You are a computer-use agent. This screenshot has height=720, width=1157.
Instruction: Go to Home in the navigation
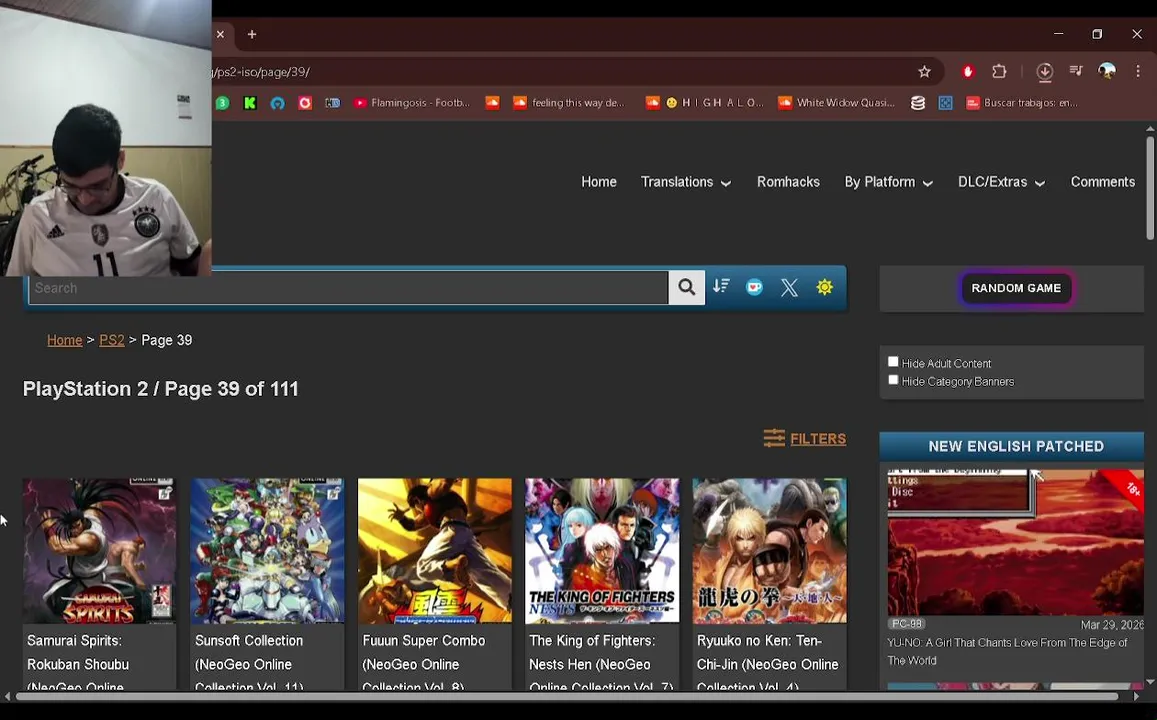(598, 181)
